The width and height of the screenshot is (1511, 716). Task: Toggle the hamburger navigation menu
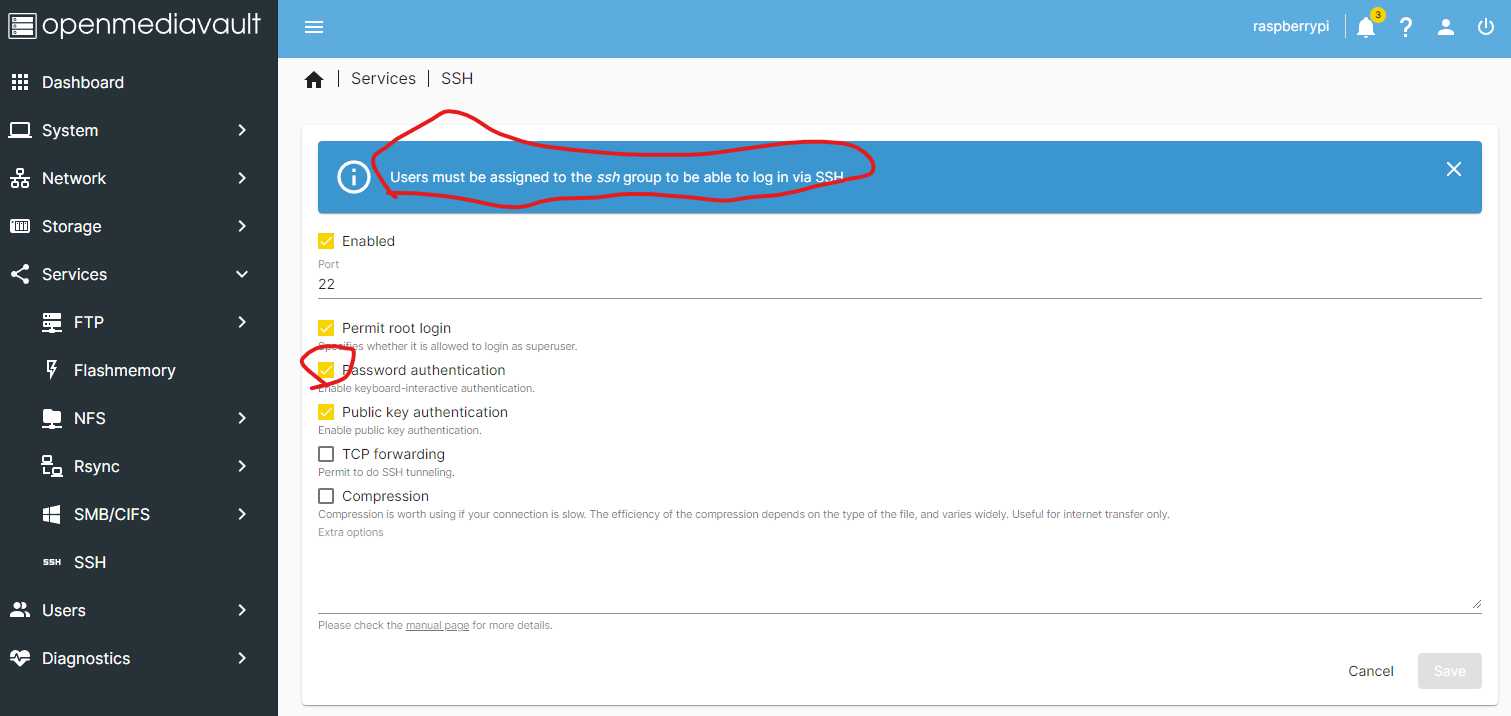tap(314, 27)
